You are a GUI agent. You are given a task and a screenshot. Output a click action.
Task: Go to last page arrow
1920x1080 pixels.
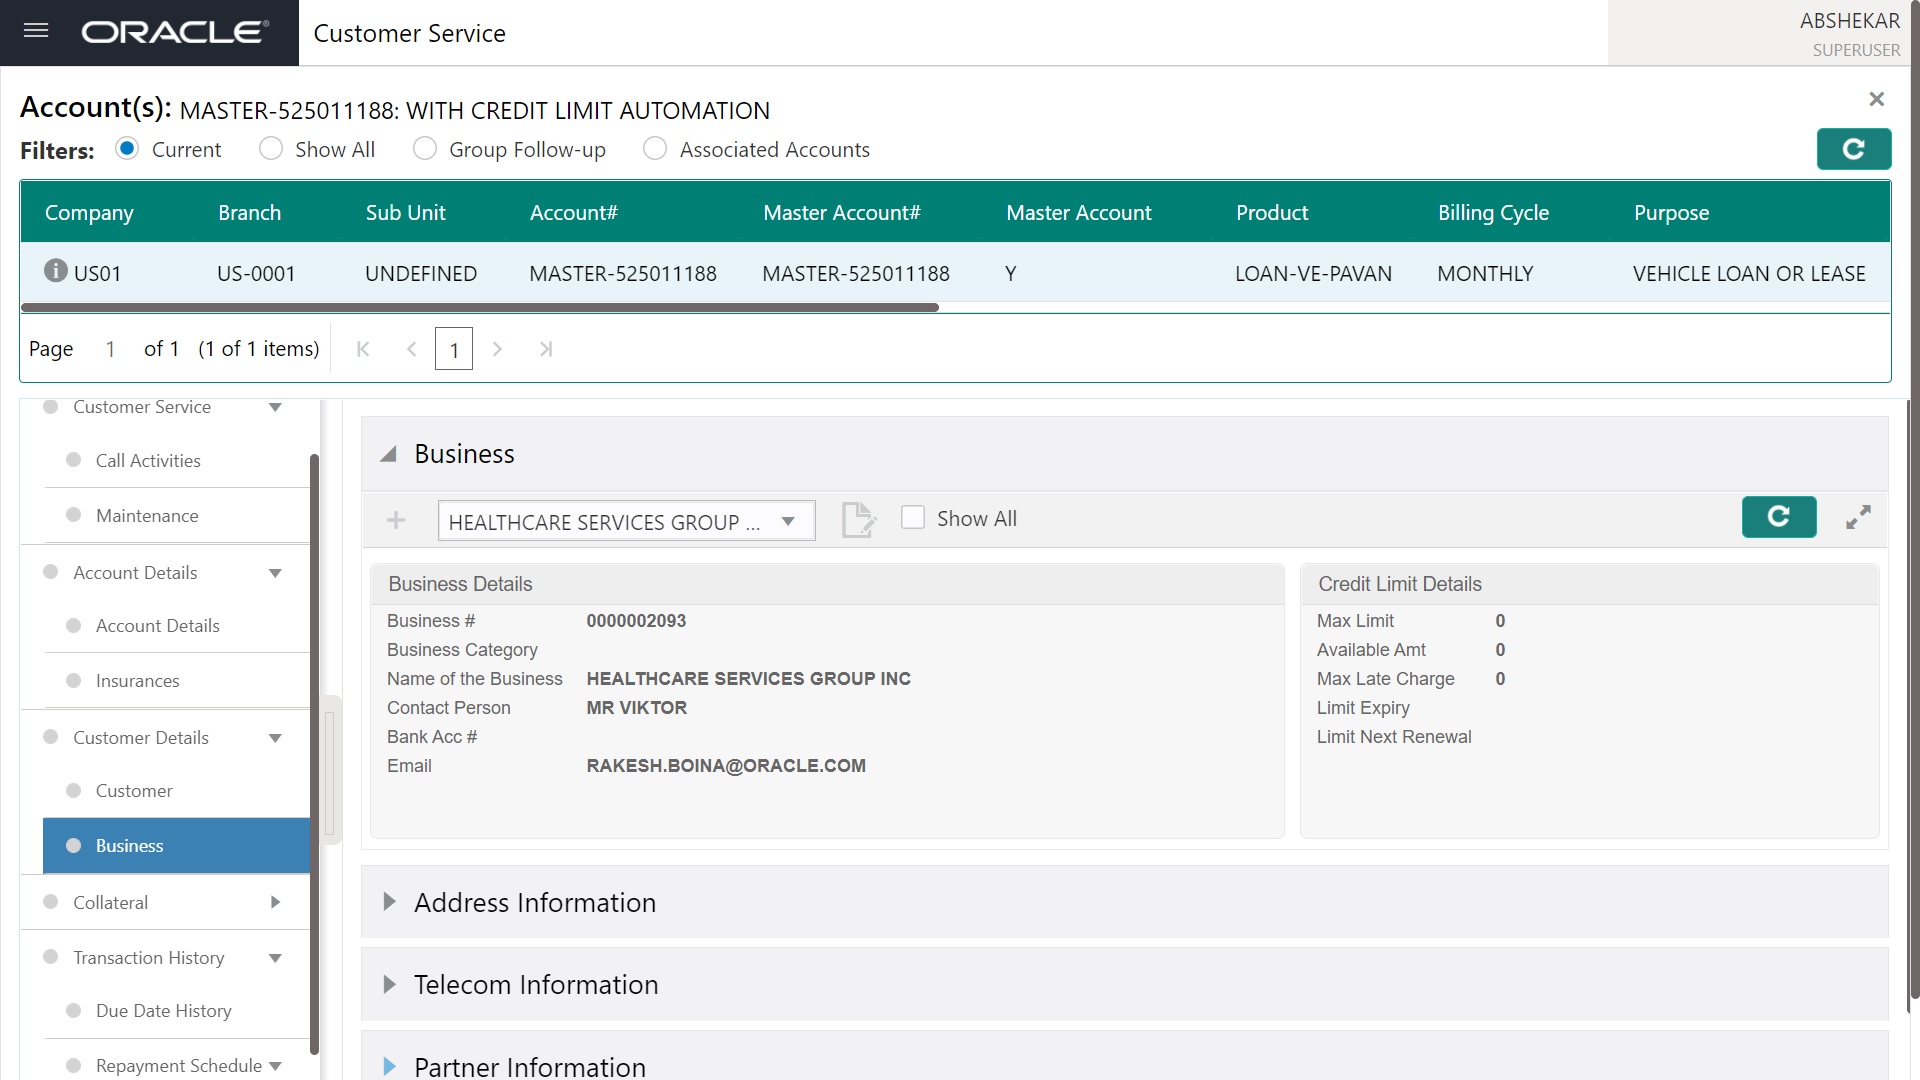[x=545, y=349]
